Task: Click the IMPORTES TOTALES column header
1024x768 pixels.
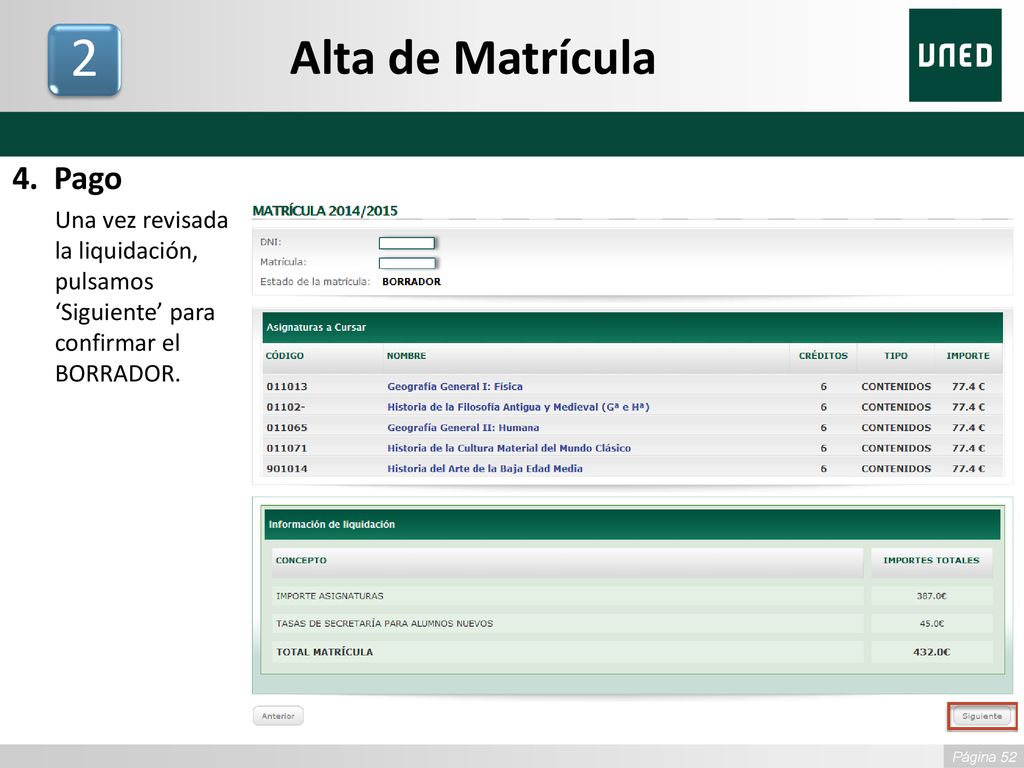Action: 931,560
